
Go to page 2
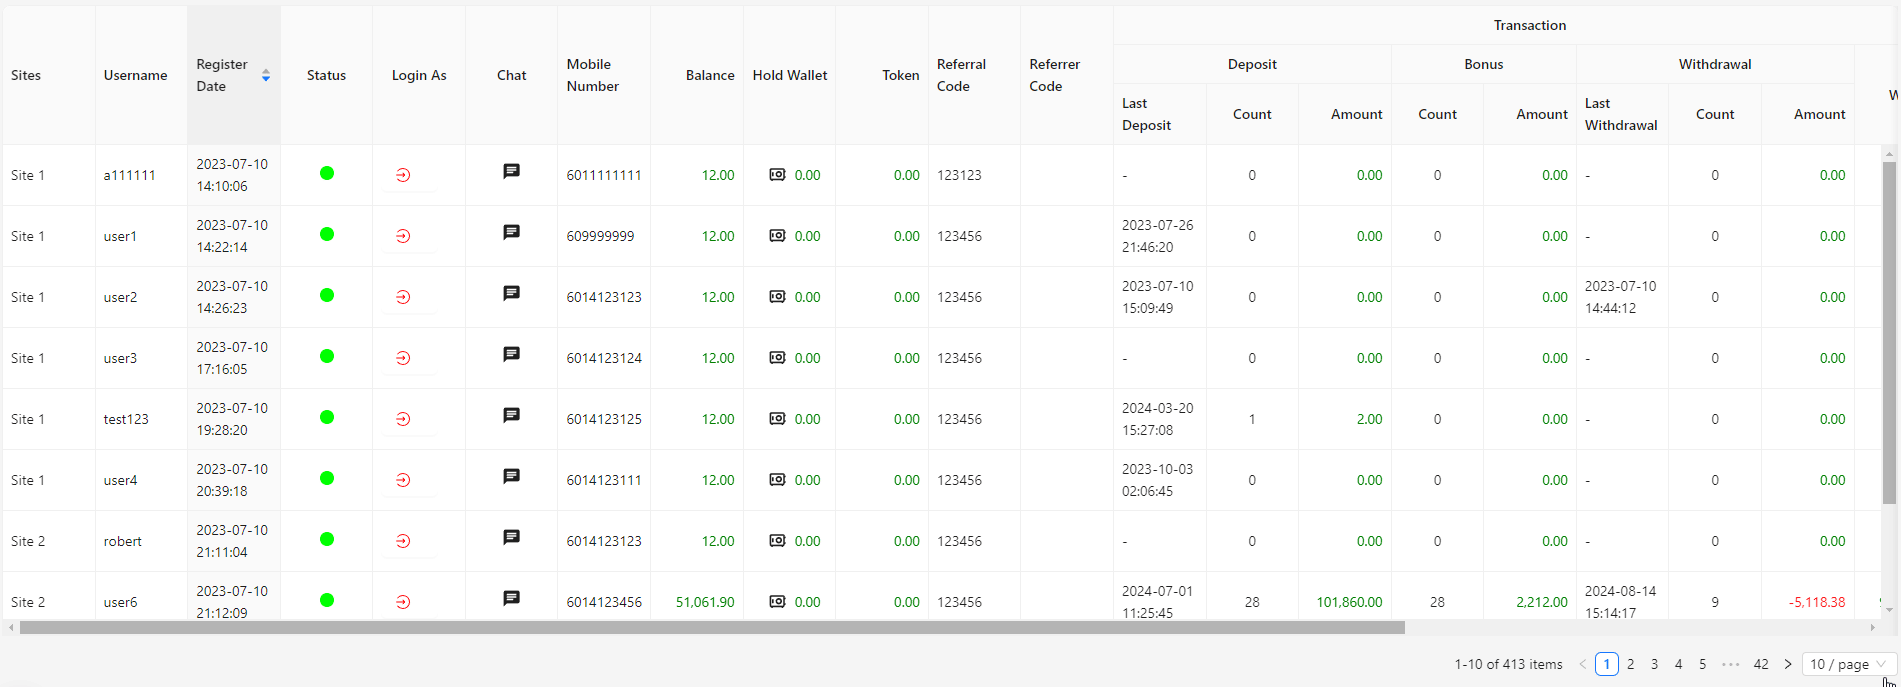1631,664
